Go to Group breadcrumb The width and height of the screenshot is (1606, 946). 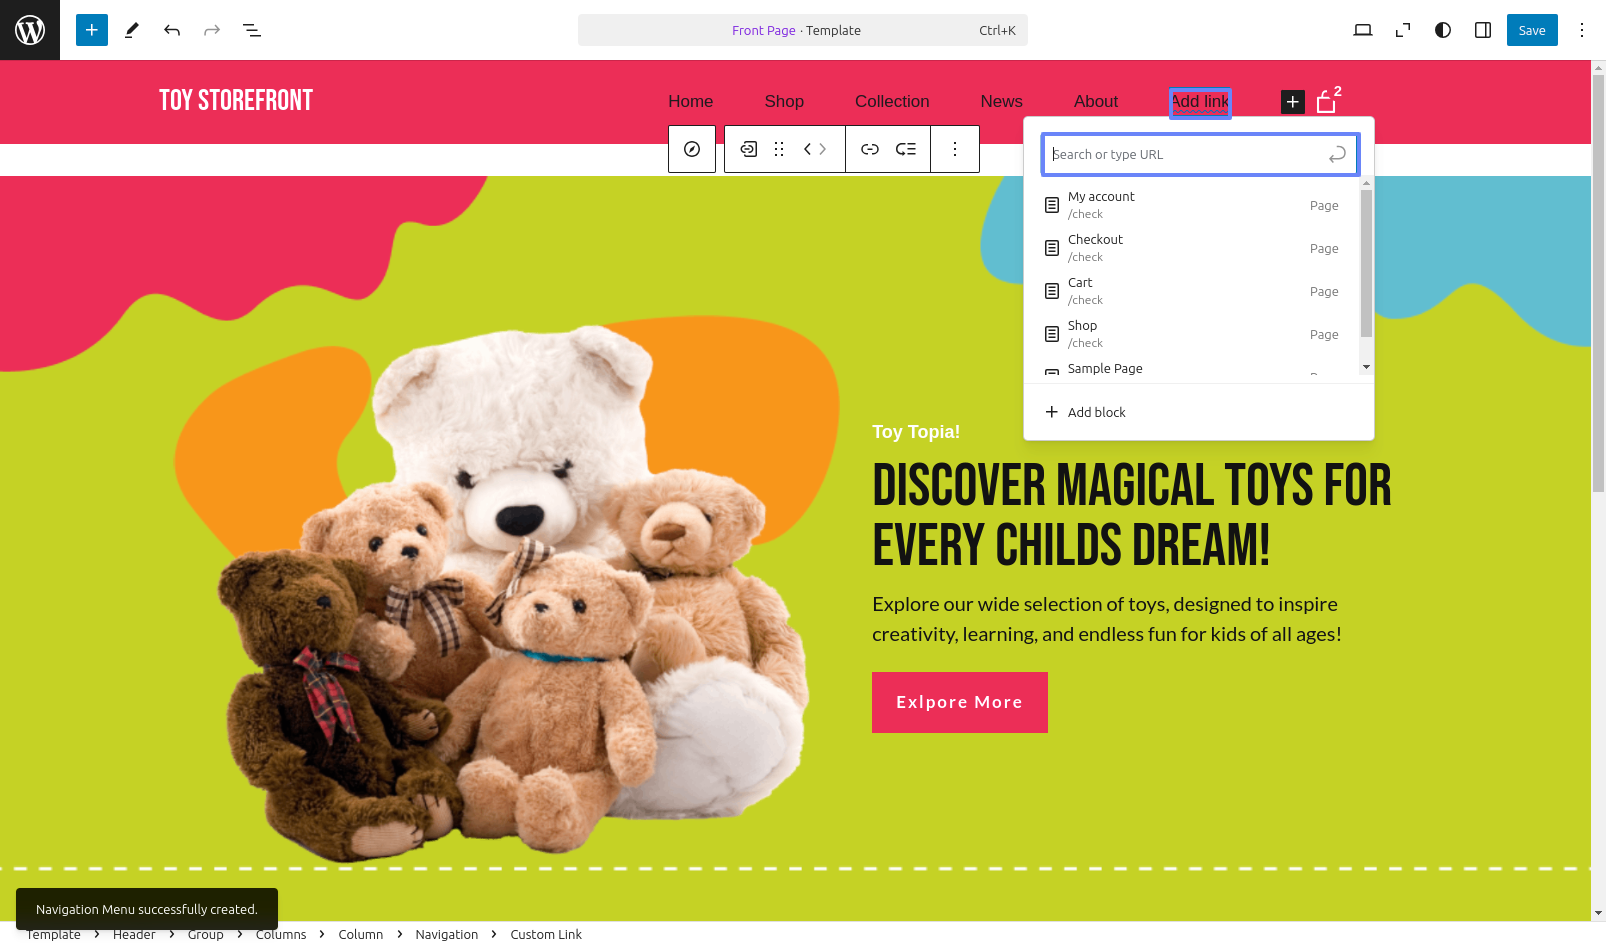tap(206, 934)
